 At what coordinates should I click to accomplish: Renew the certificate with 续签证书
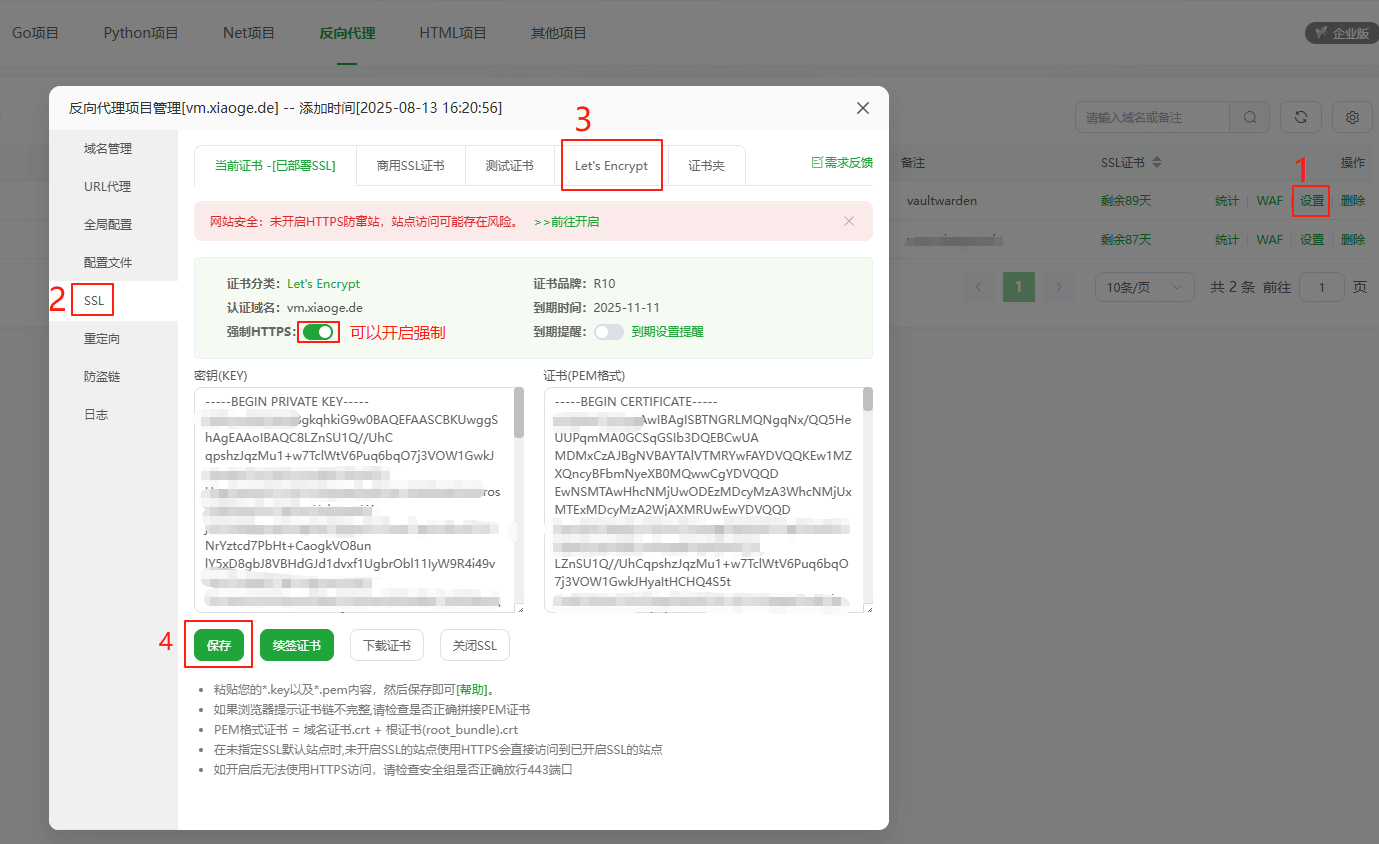(x=296, y=645)
